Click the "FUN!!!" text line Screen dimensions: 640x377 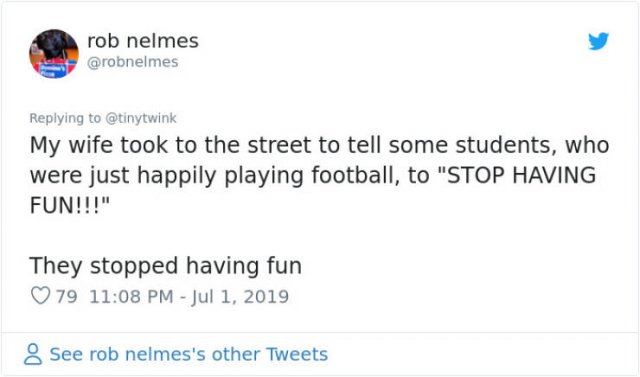(70, 205)
